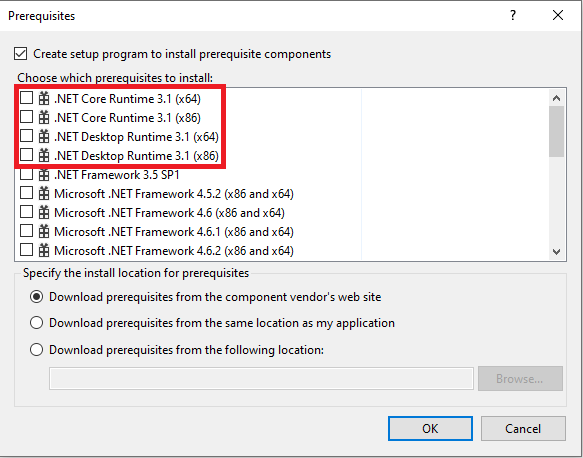The height and width of the screenshot is (458, 583).
Task: Select download from component vendor's web site
Action: pyautogui.click(x=36, y=297)
